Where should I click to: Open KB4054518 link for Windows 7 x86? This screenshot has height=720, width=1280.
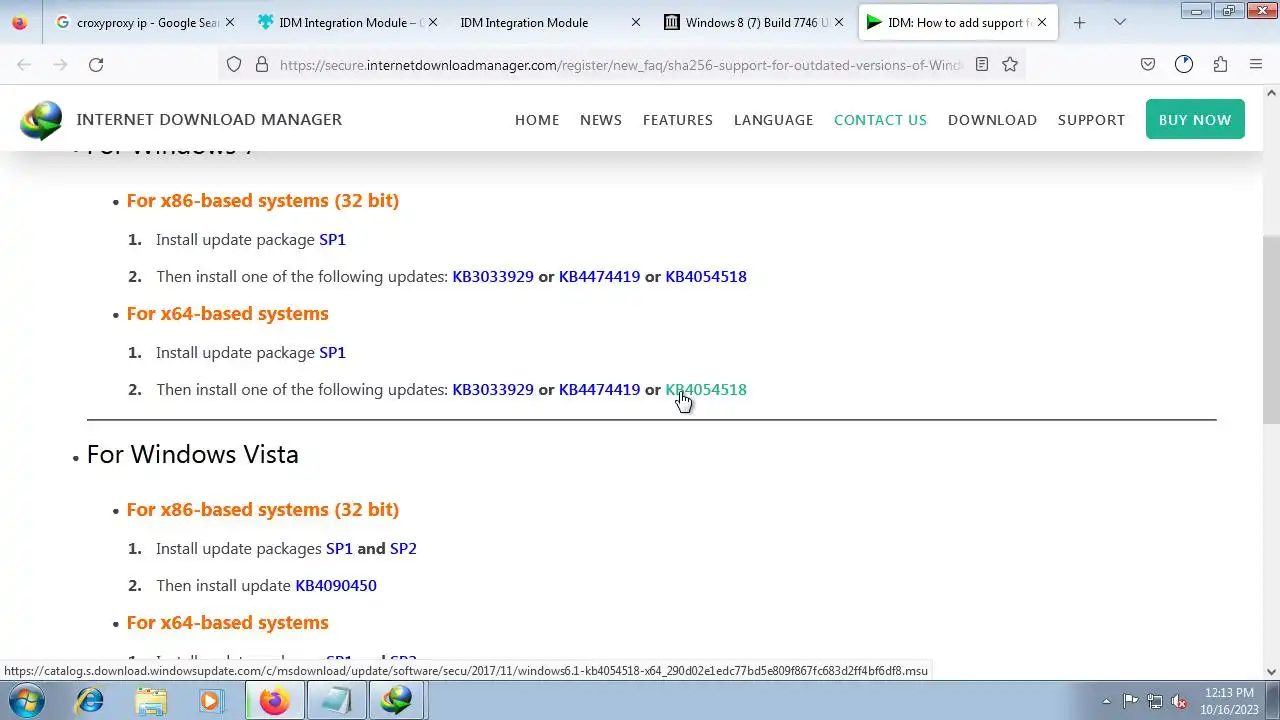tap(706, 276)
